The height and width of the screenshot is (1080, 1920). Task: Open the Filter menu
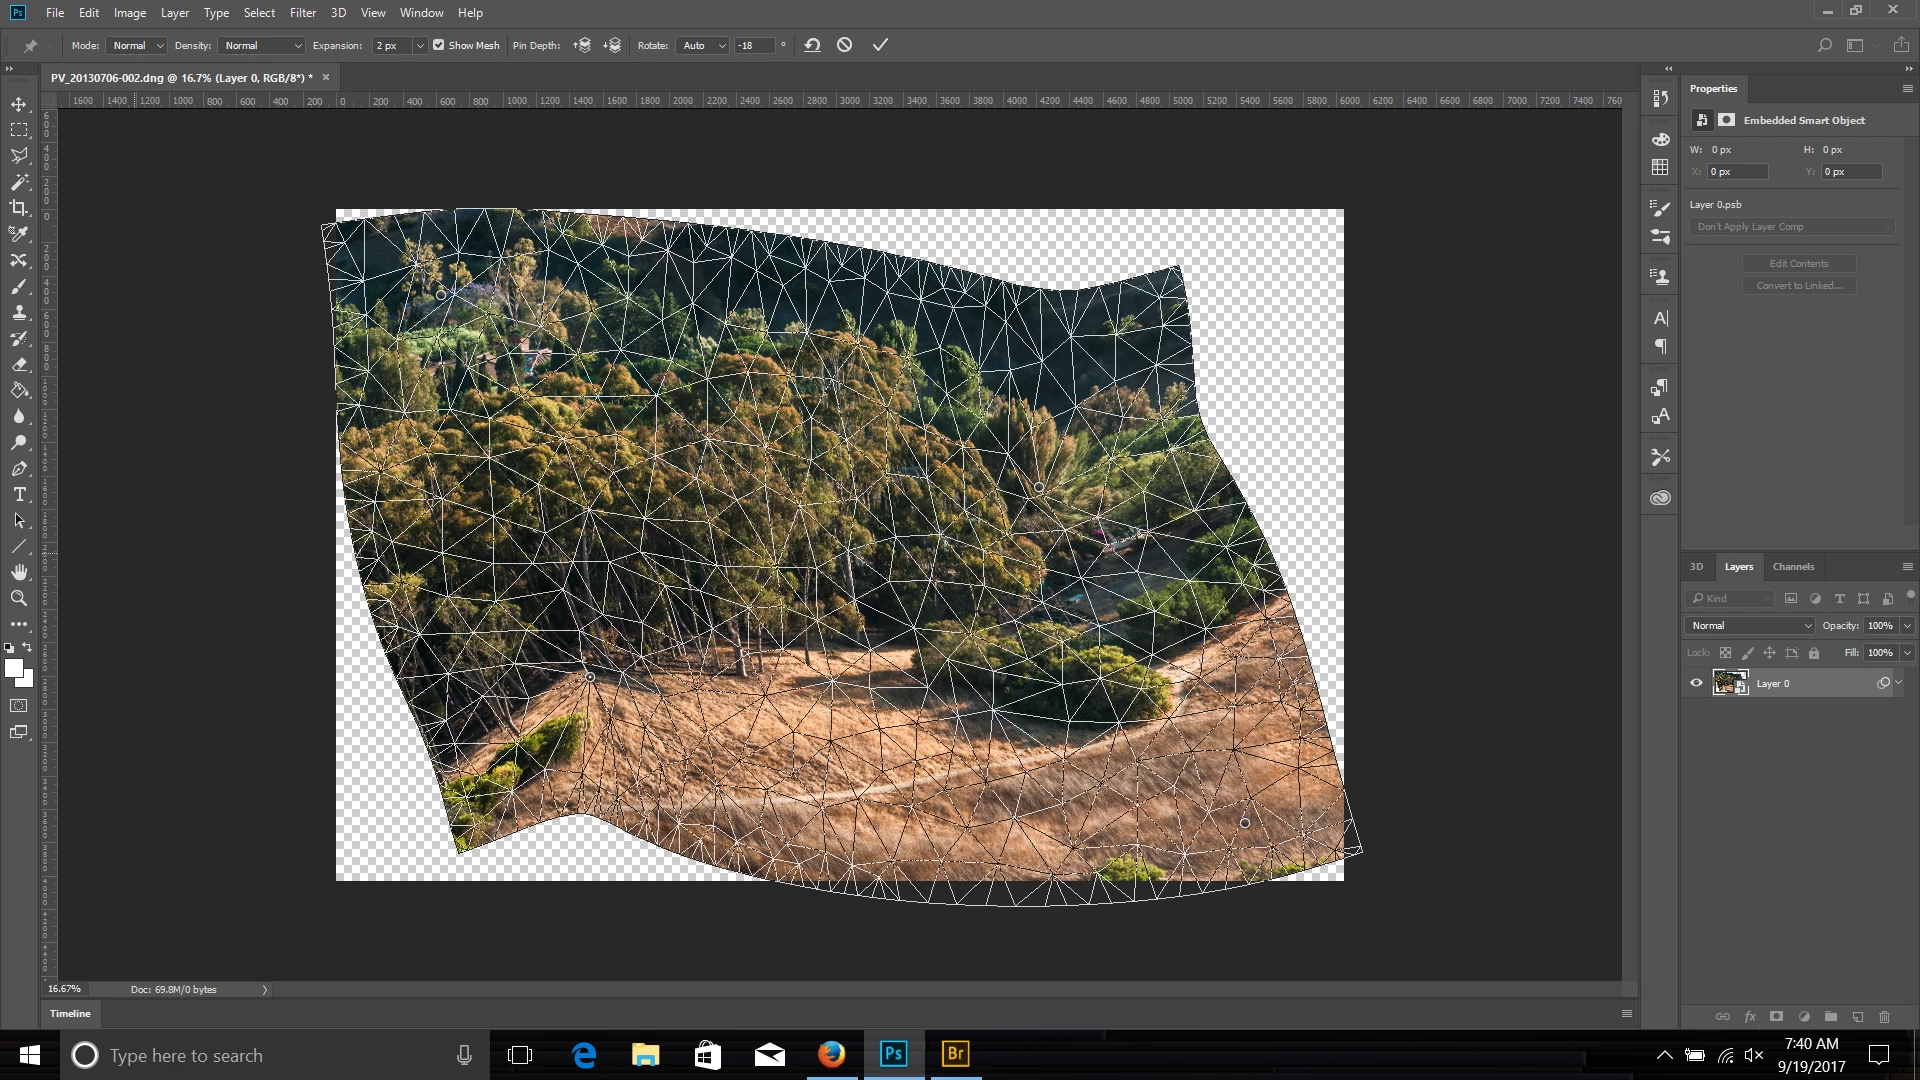click(302, 13)
